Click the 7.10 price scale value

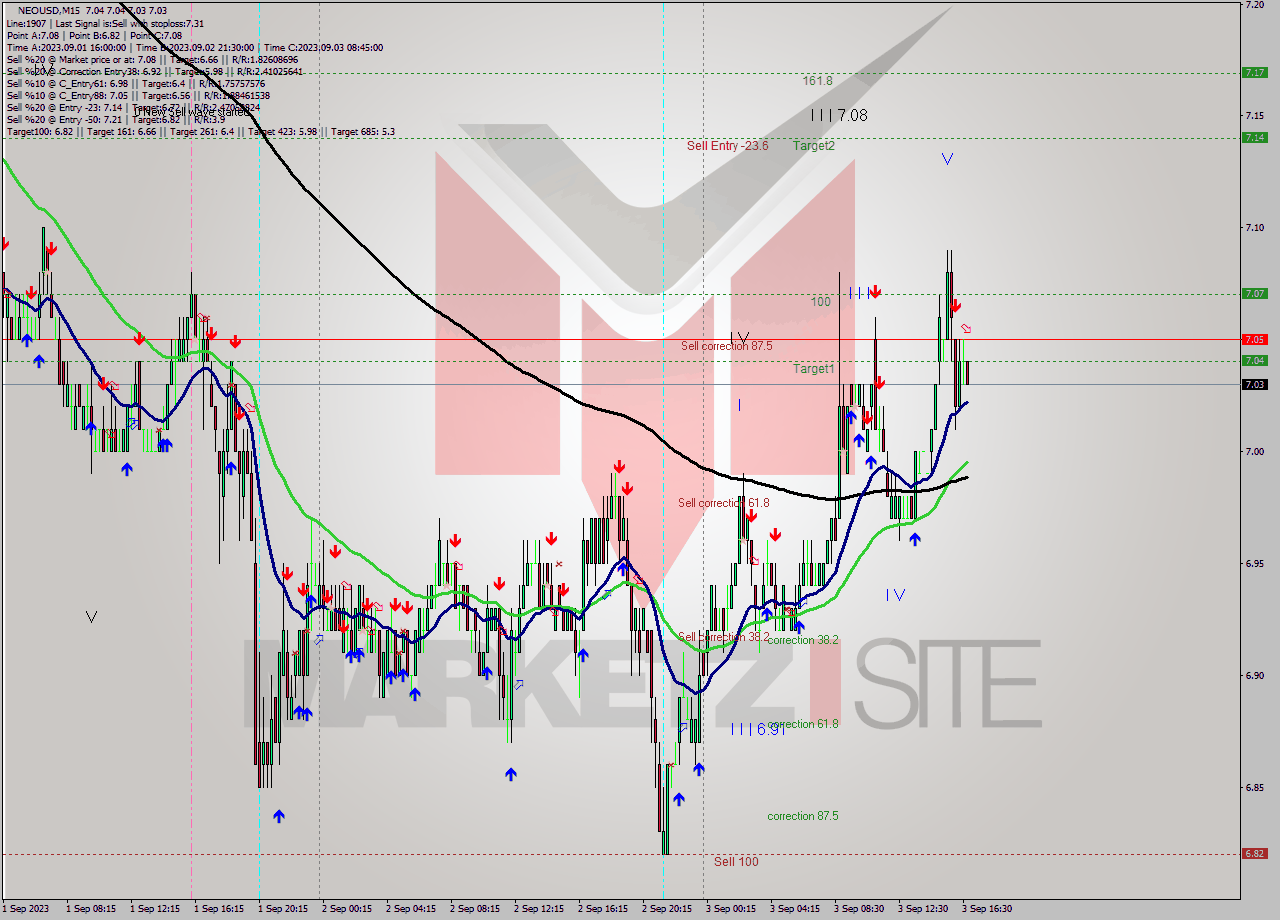[1254, 228]
